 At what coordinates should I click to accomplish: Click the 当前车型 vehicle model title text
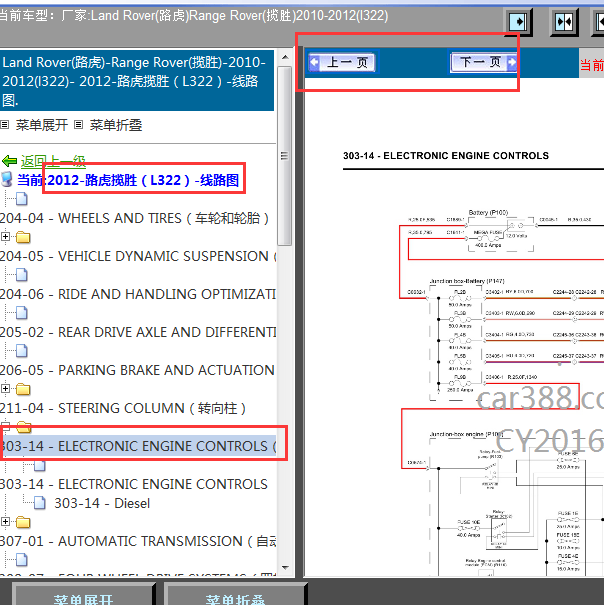pos(194,15)
